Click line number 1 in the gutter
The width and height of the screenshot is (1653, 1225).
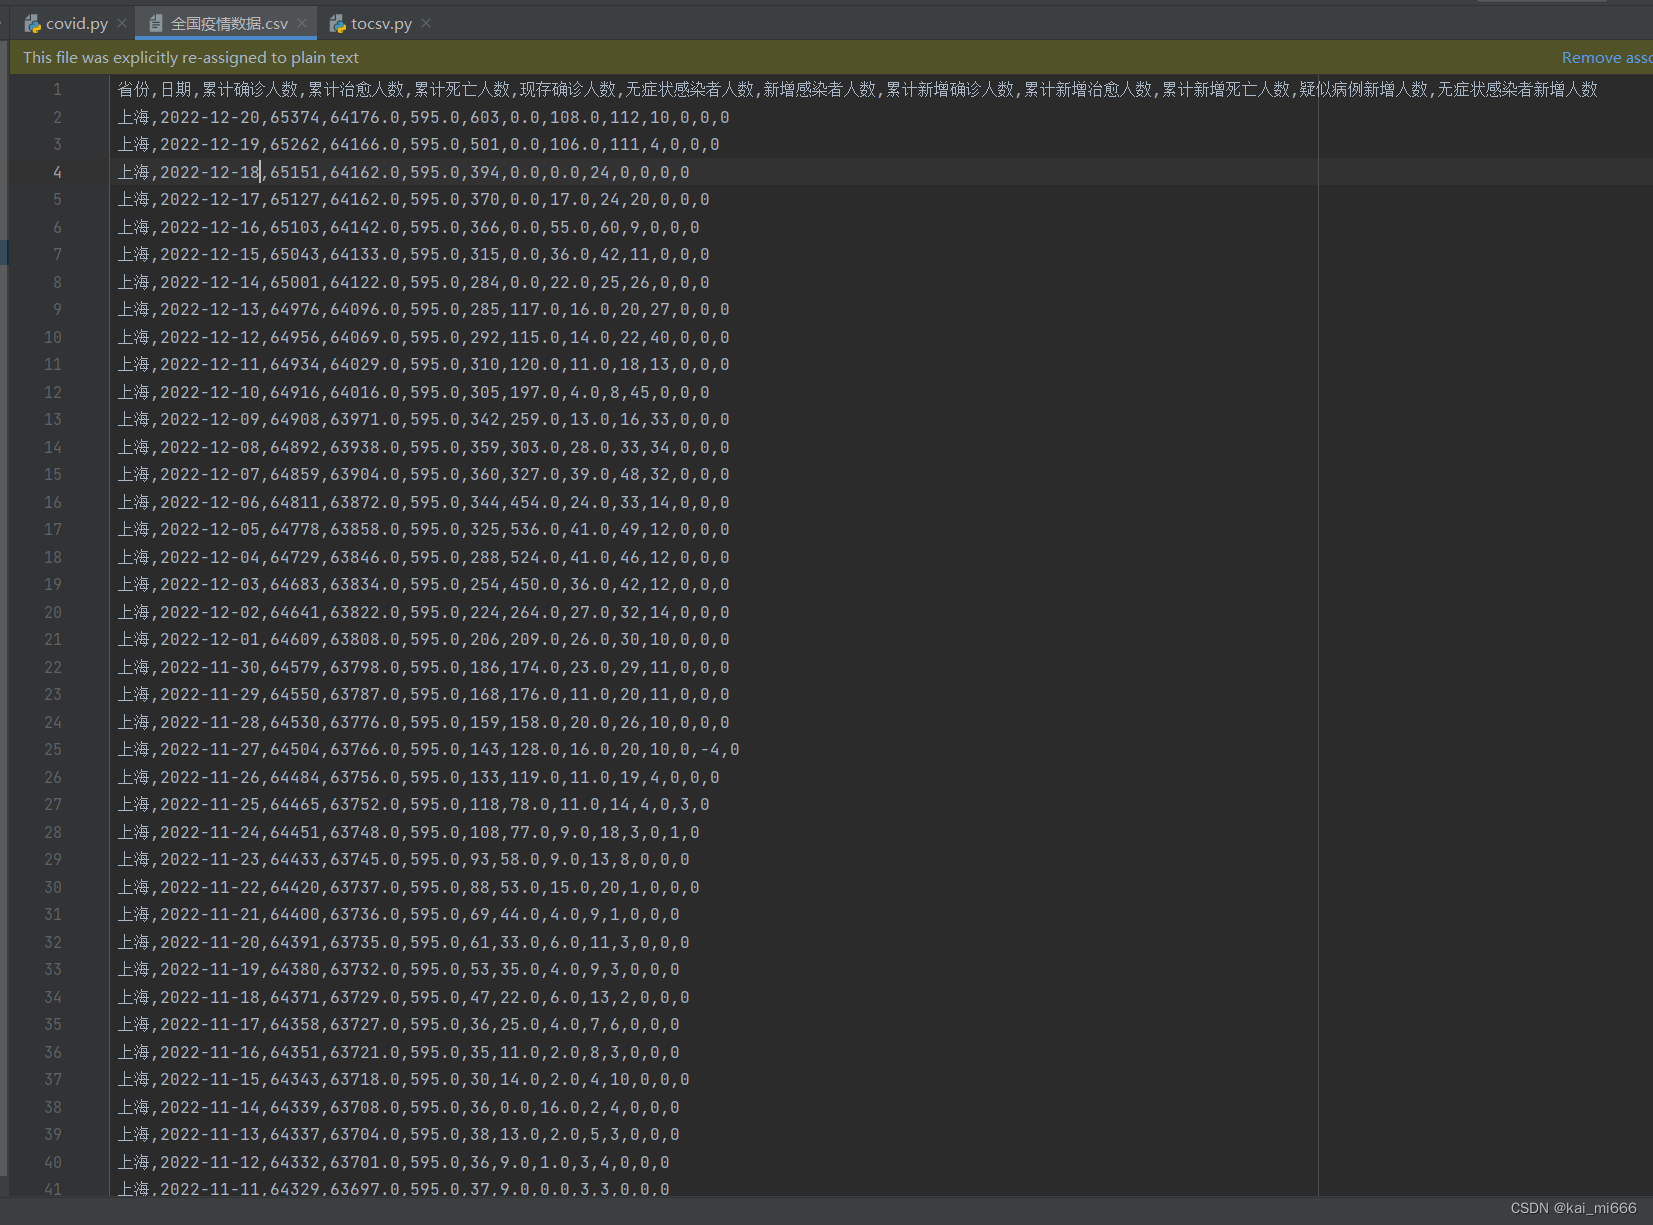(57, 90)
